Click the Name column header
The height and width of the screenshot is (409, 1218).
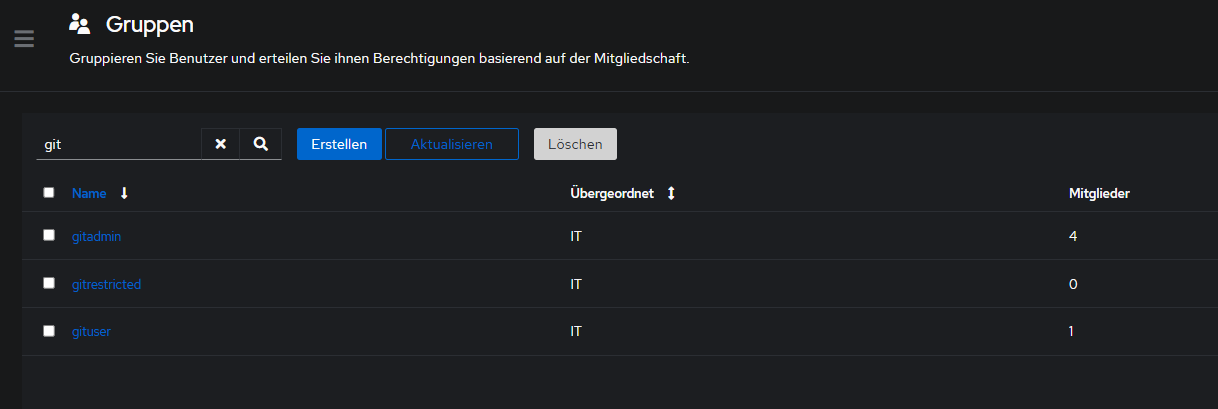(89, 193)
